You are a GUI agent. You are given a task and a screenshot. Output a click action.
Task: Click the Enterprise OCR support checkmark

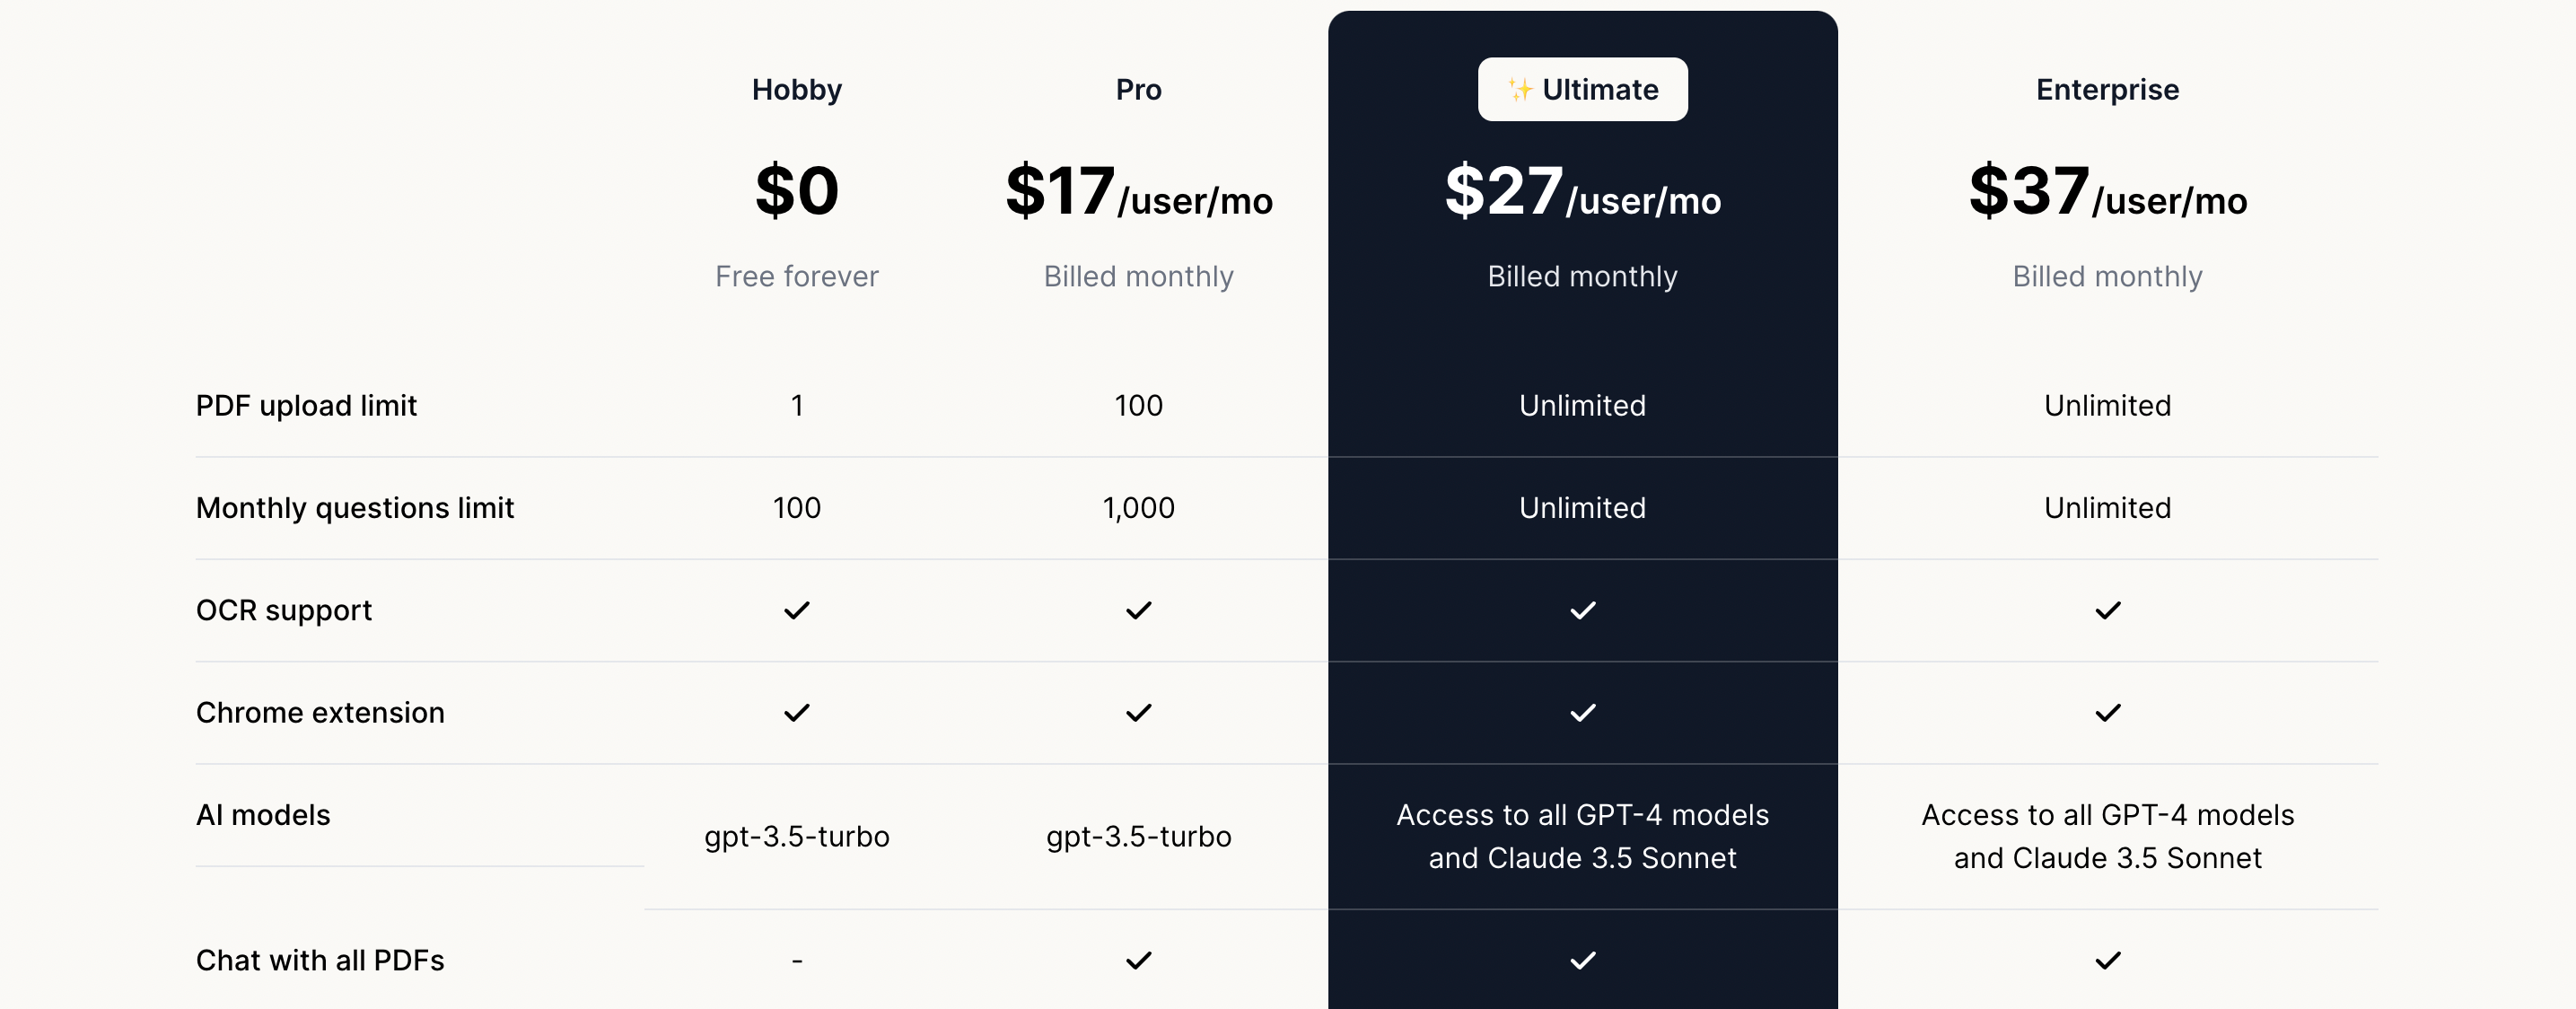pos(2107,610)
